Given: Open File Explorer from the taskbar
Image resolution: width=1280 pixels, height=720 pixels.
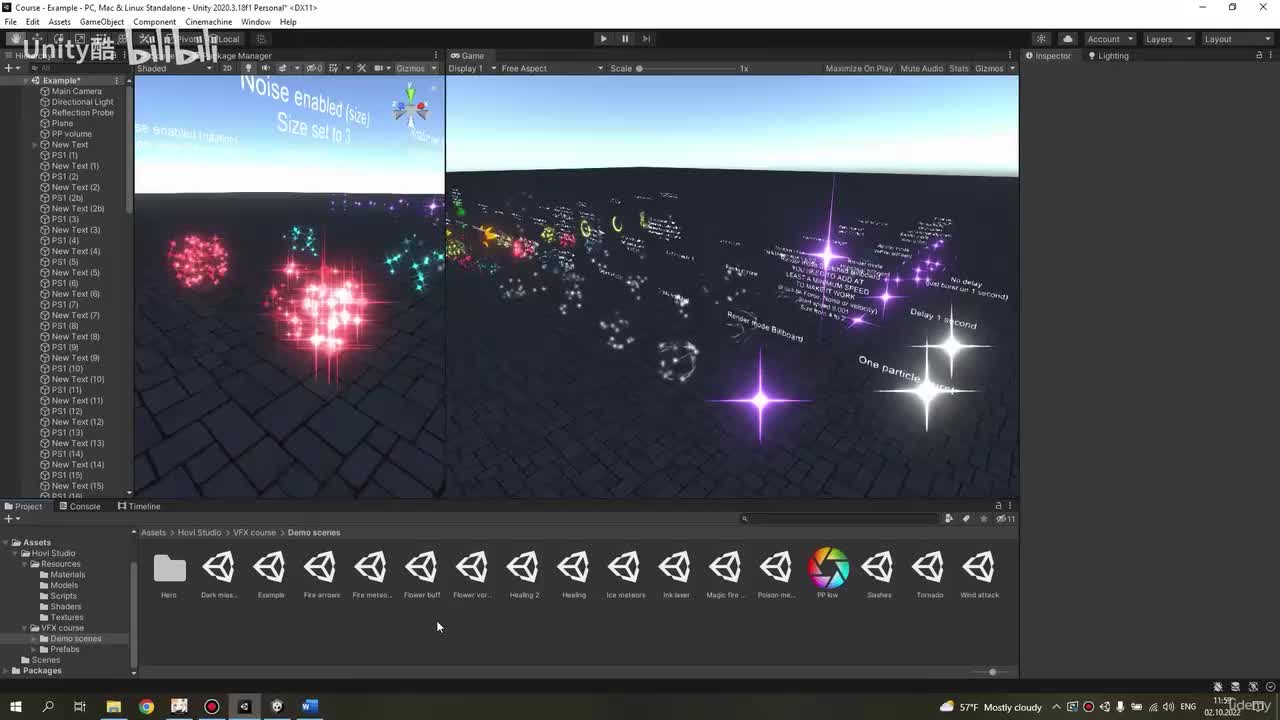Looking at the screenshot, I should pyautogui.click(x=113, y=707).
